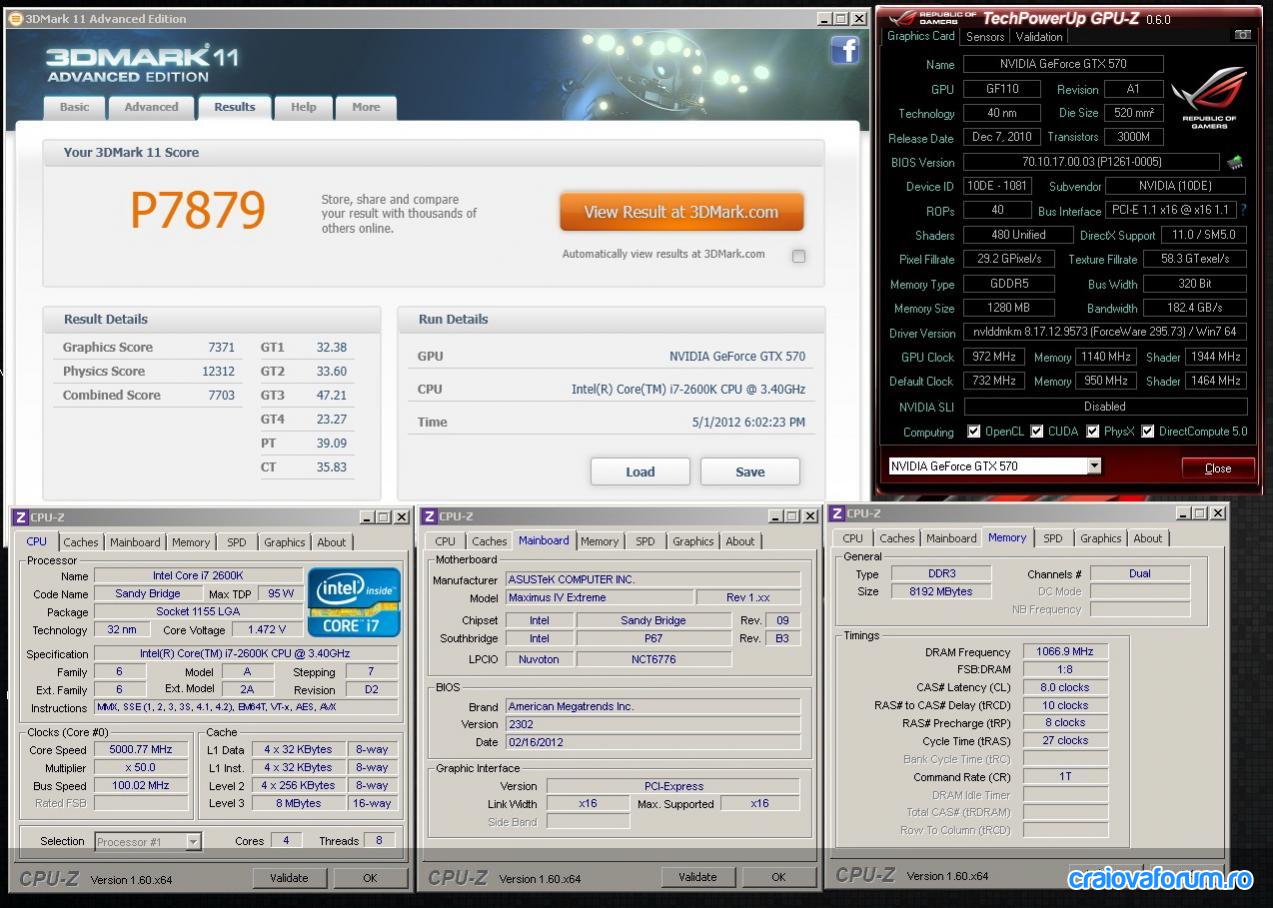1273x908 pixels.
Task: Open the Sensors tab in GPU-Z
Action: (985, 36)
